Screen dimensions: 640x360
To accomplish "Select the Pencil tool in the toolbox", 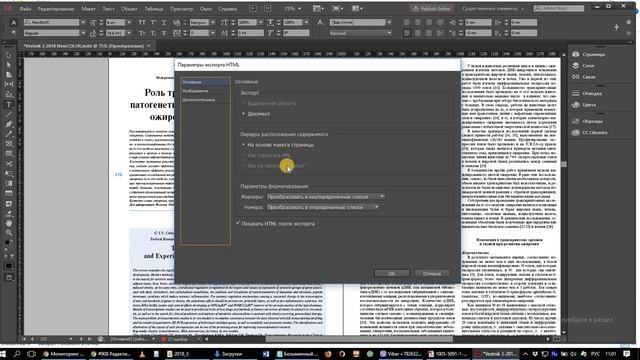I will pyautogui.click(x=9, y=134).
